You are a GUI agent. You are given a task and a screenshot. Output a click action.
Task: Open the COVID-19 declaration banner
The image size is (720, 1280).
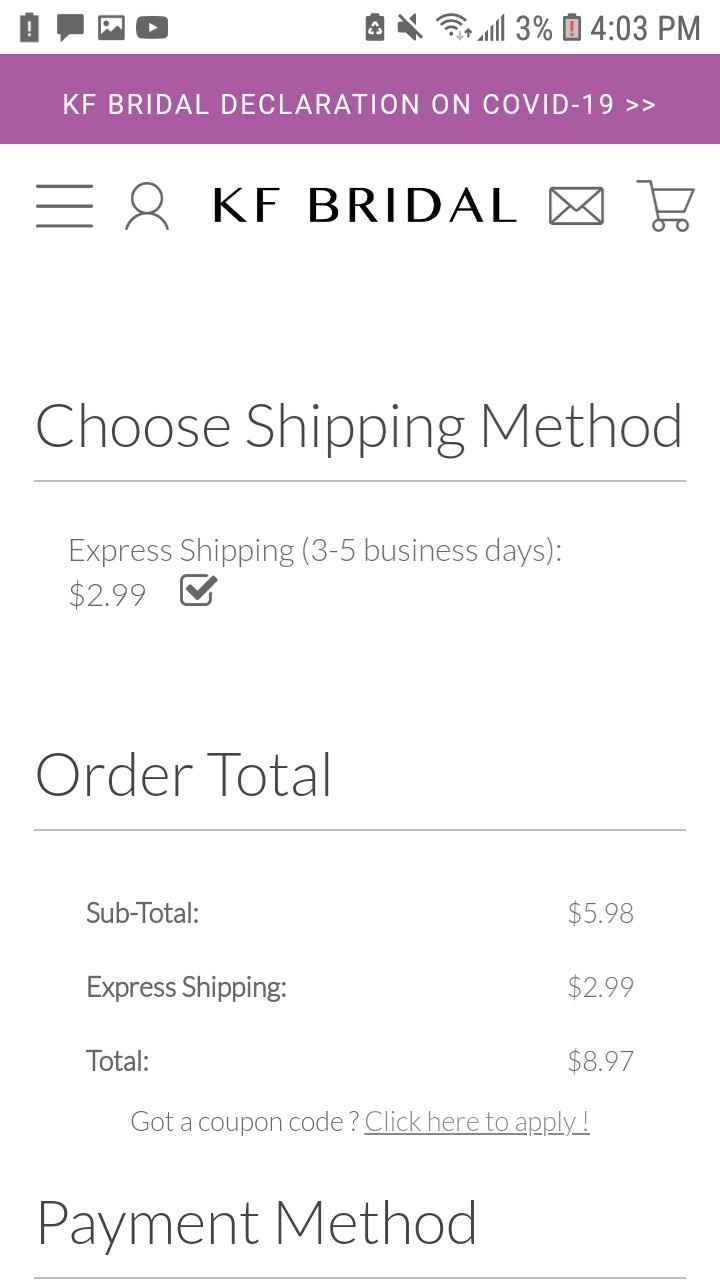[360, 104]
